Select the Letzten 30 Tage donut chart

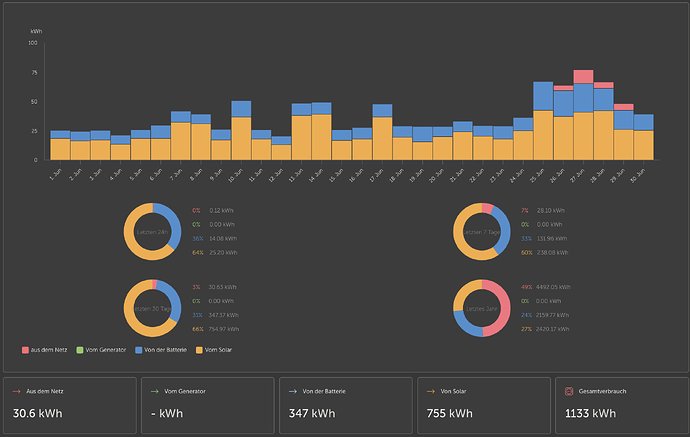pos(152,308)
